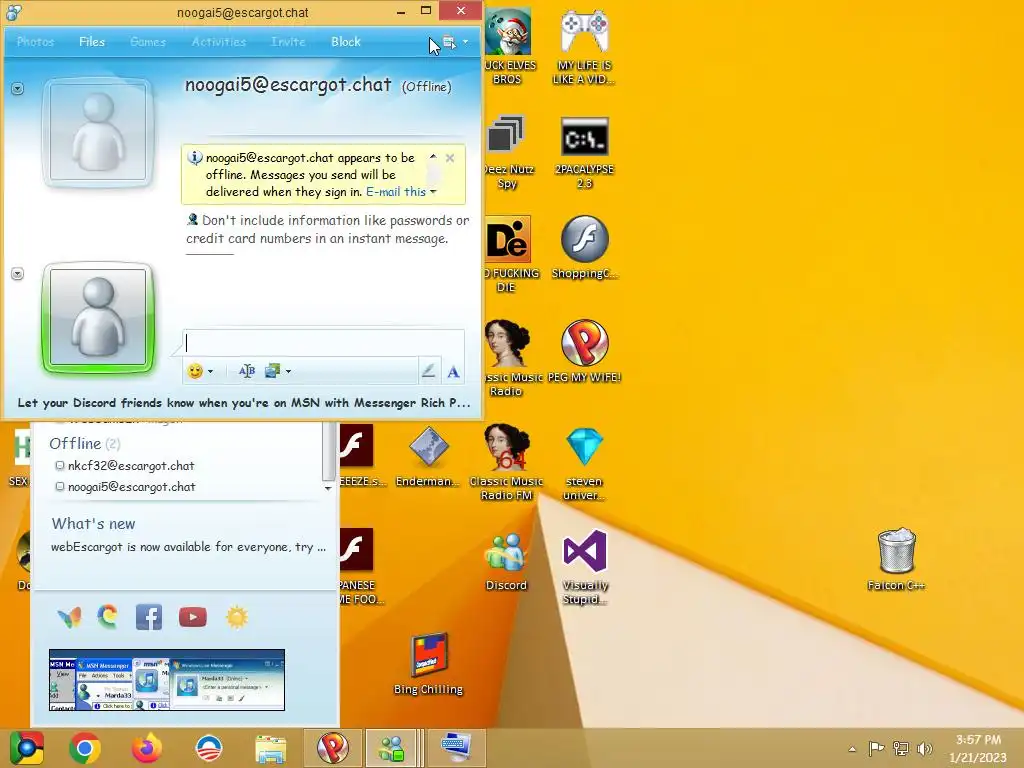Click the contact list scroll down arrow
Image resolution: width=1024 pixels, height=768 pixels.
coord(328,488)
